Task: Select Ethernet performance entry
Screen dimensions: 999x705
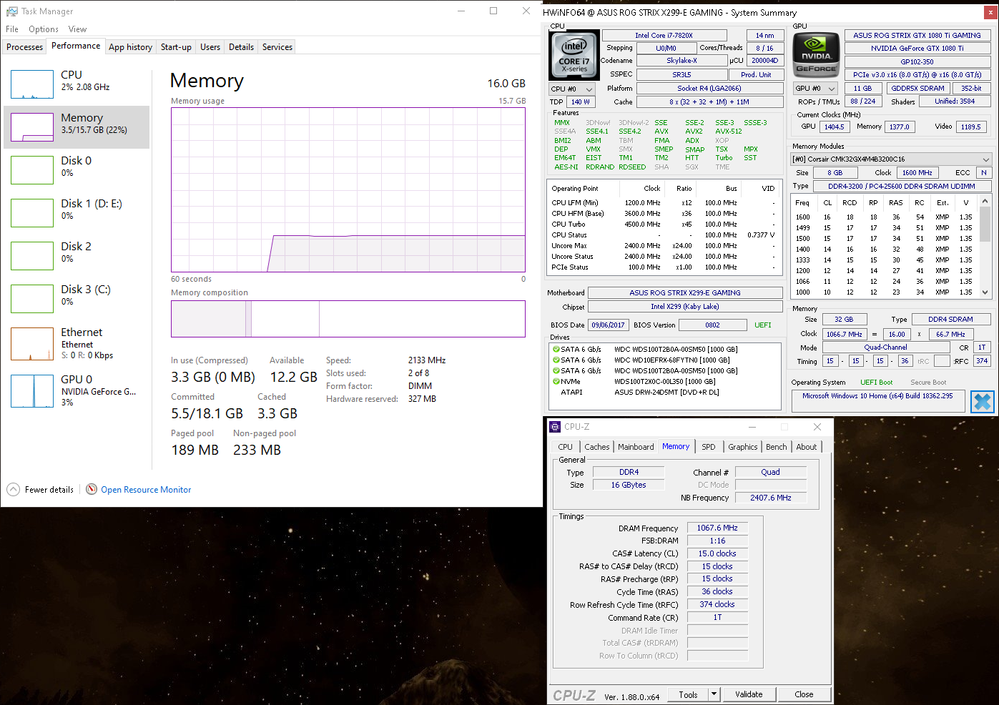Action: tap(77, 344)
